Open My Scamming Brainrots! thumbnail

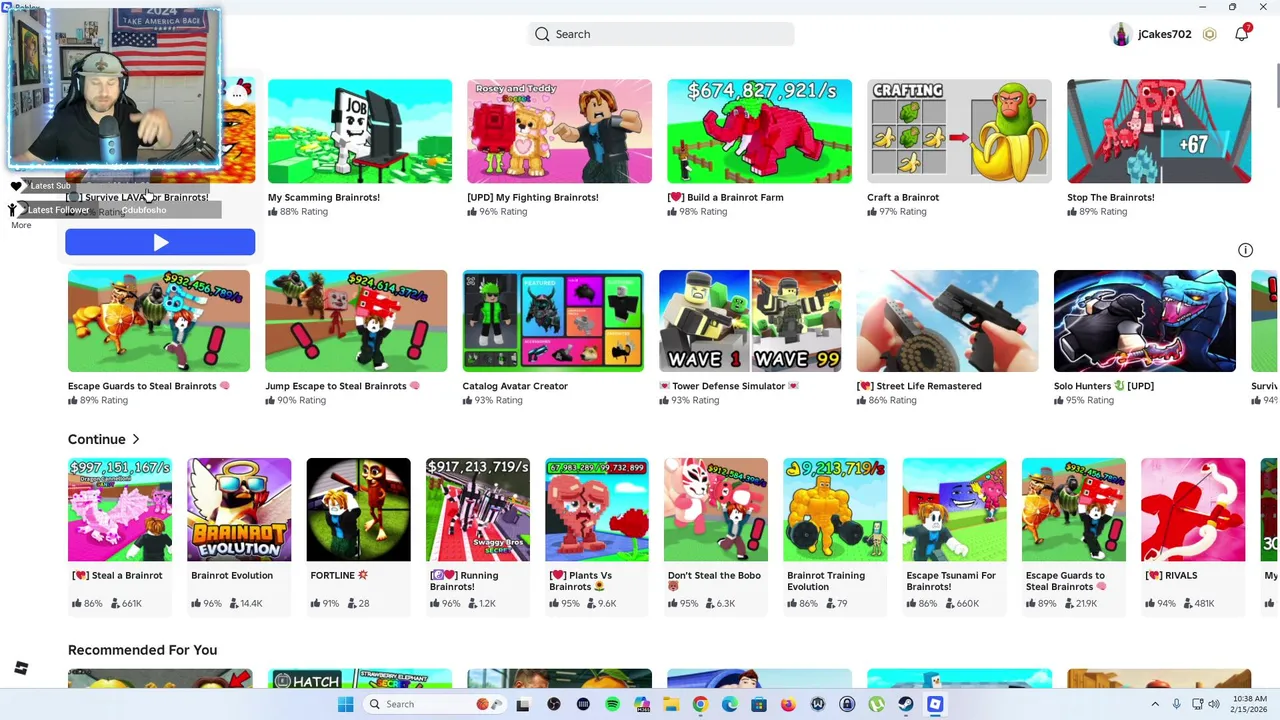click(359, 131)
